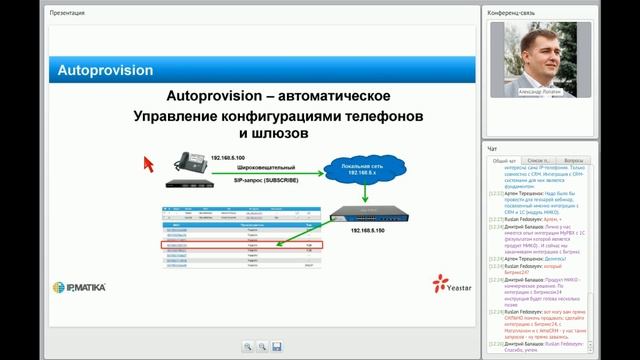
Task: Click the Yeastar logo on slide
Action: pos(452,284)
